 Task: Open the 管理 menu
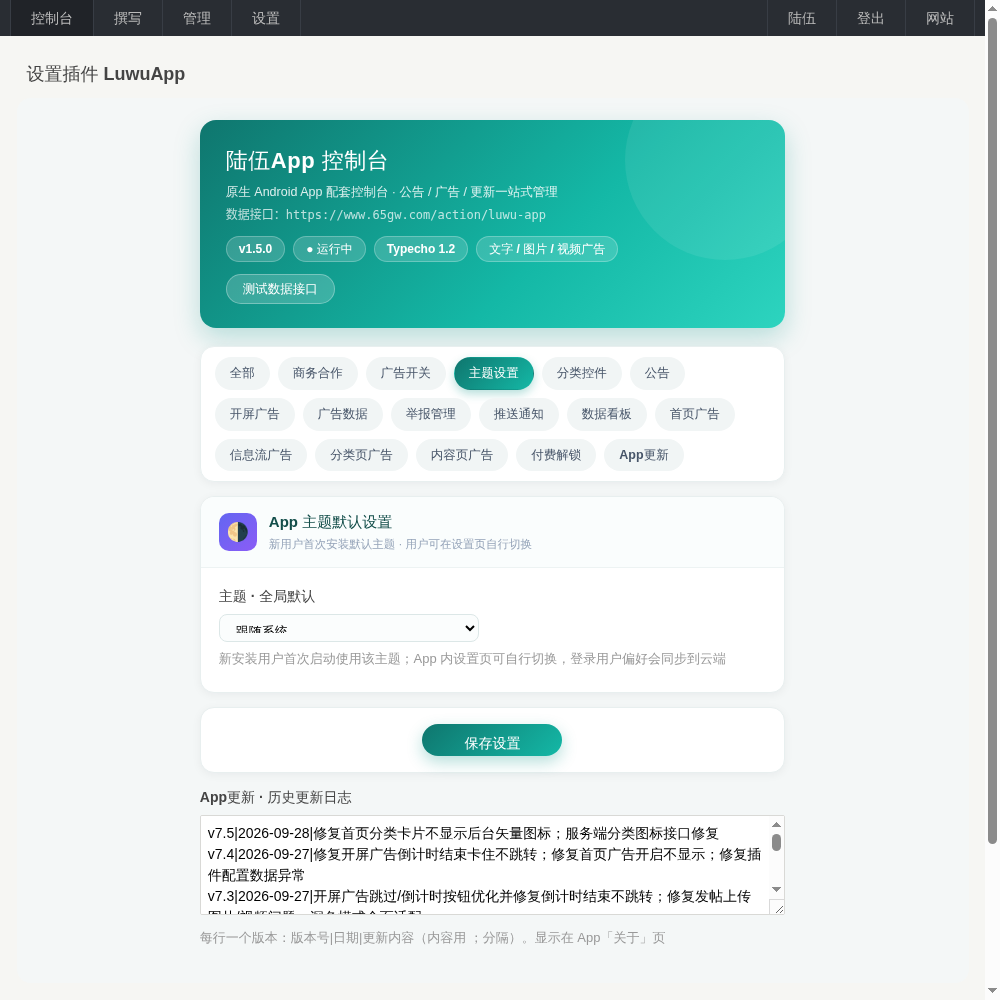tap(196, 18)
